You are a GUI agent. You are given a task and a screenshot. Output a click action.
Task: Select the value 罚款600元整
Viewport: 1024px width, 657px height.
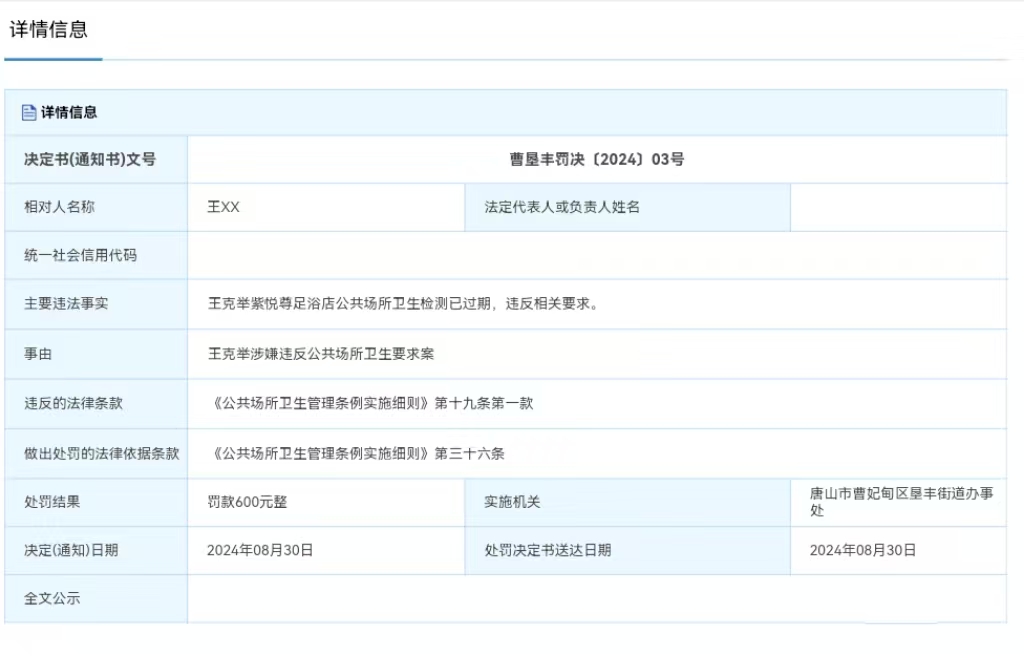point(247,502)
